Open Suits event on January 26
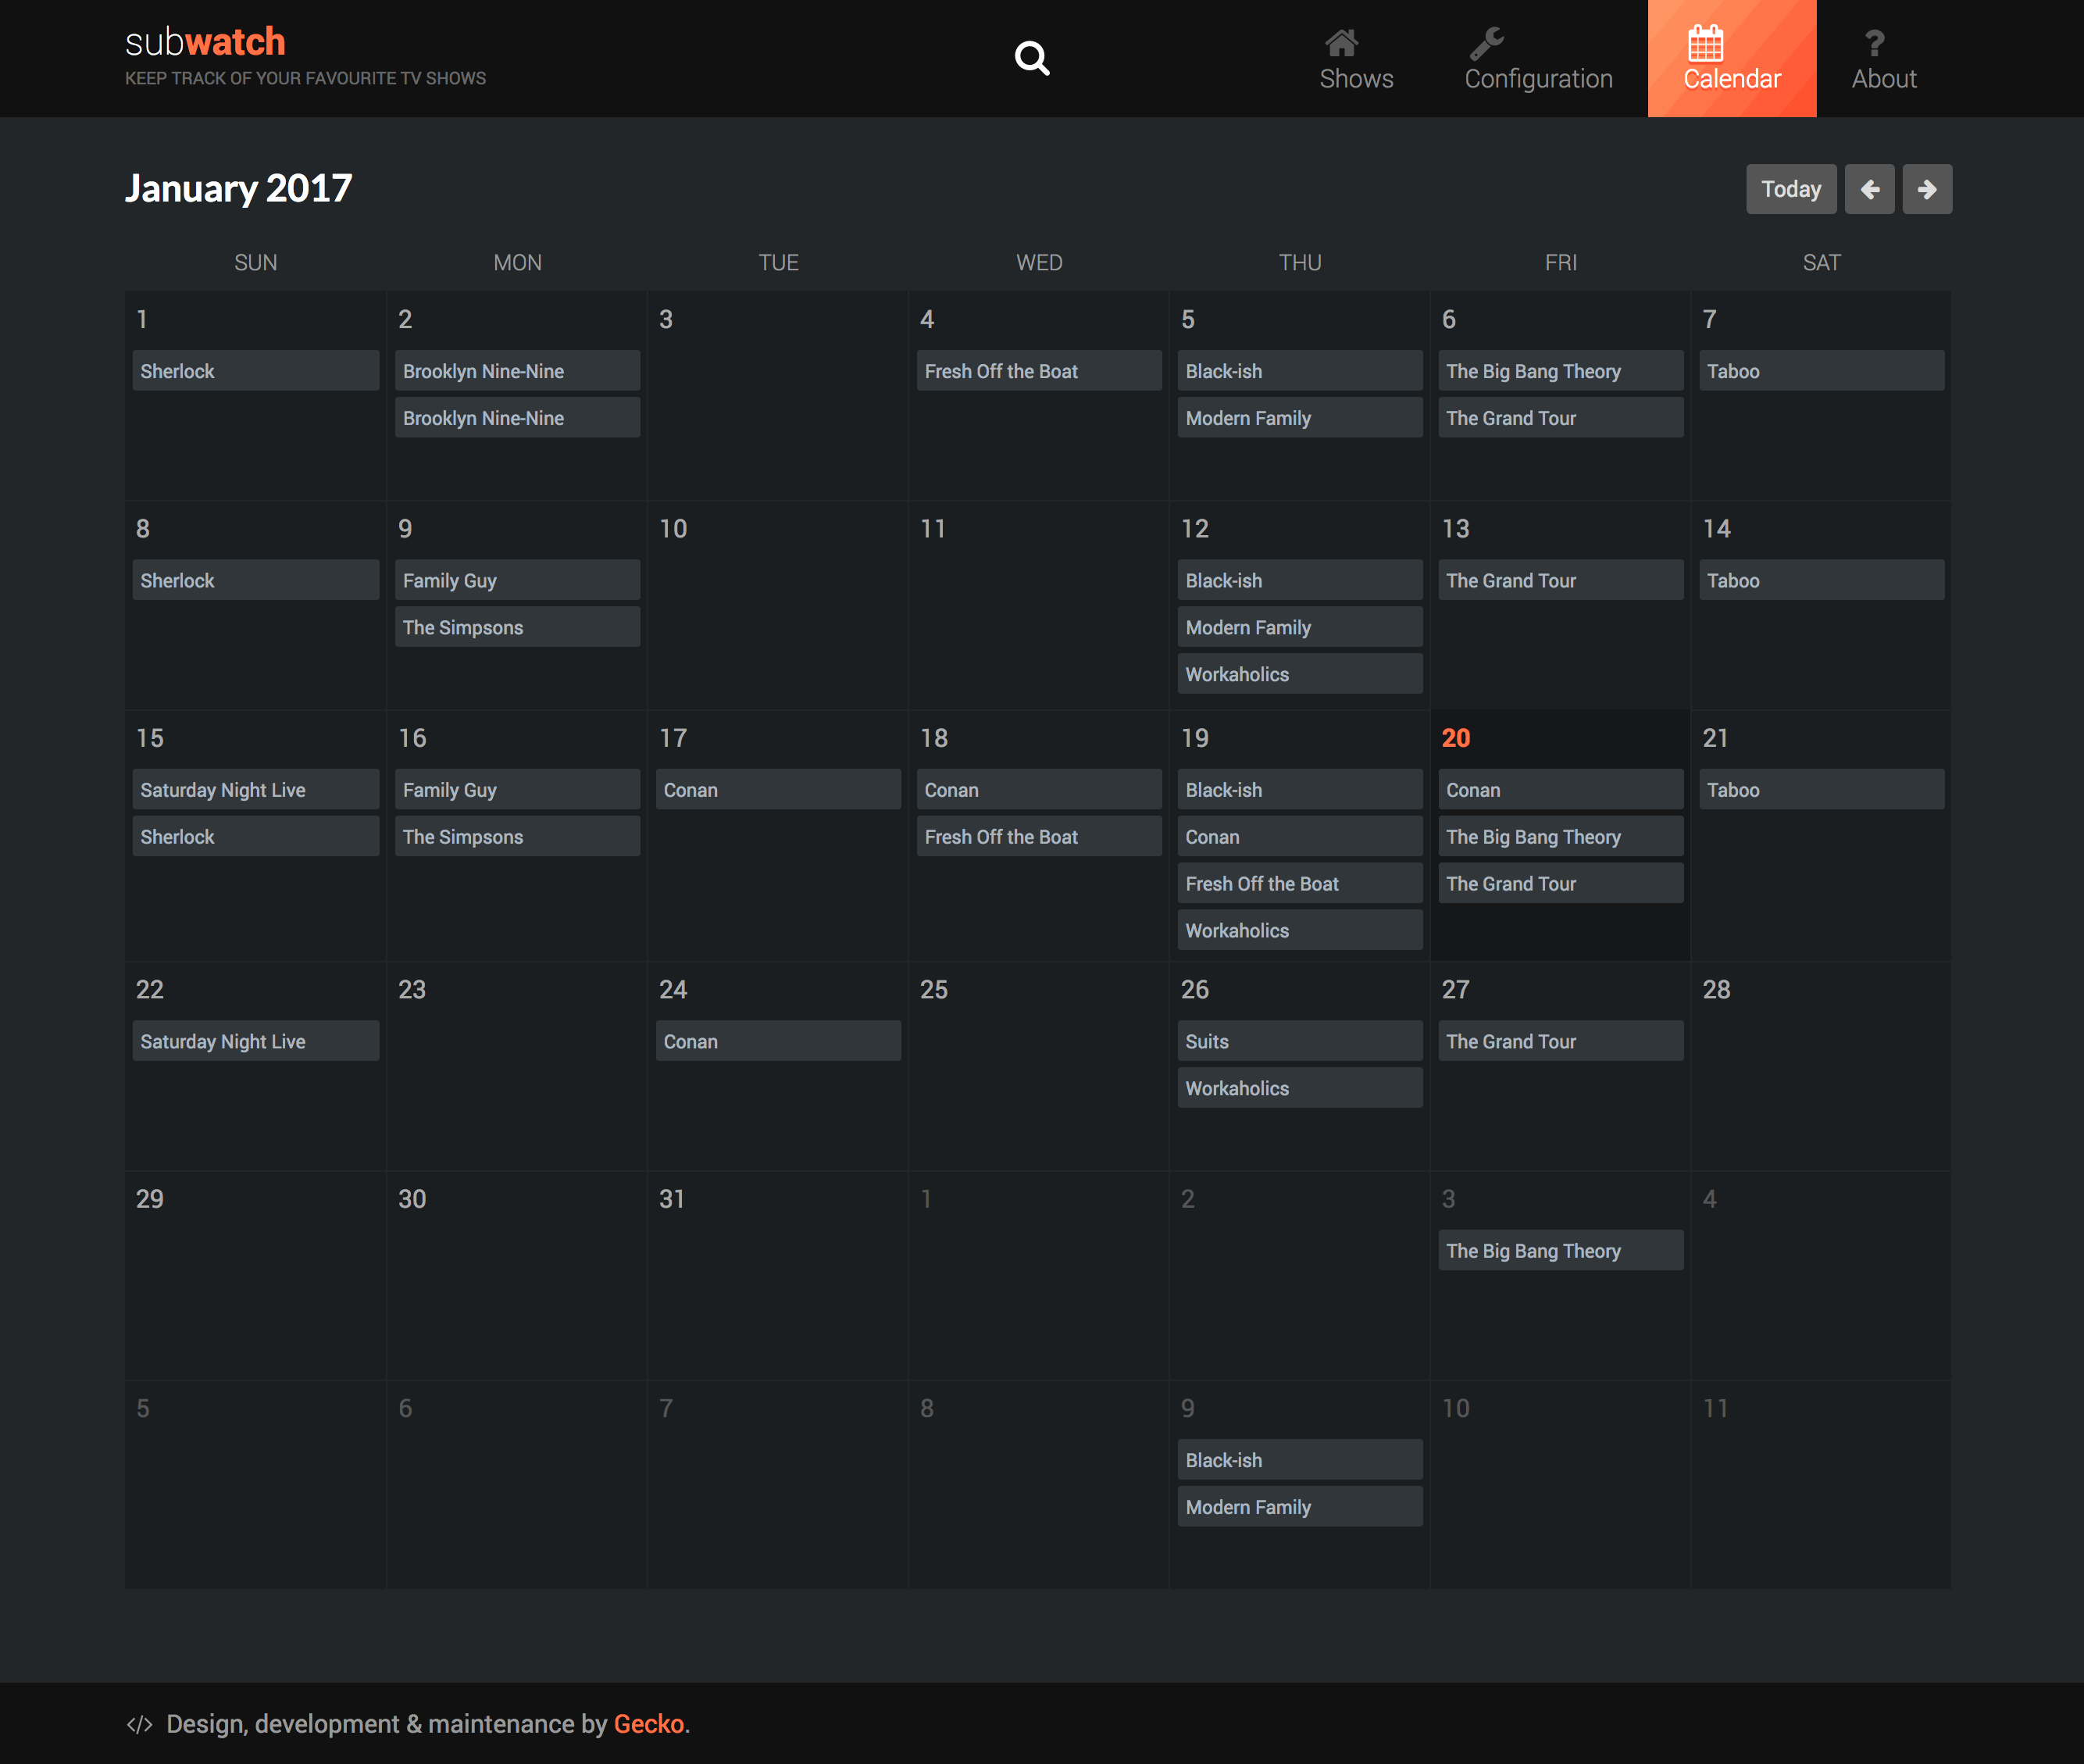The width and height of the screenshot is (2084, 1764). (x=1299, y=1041)
